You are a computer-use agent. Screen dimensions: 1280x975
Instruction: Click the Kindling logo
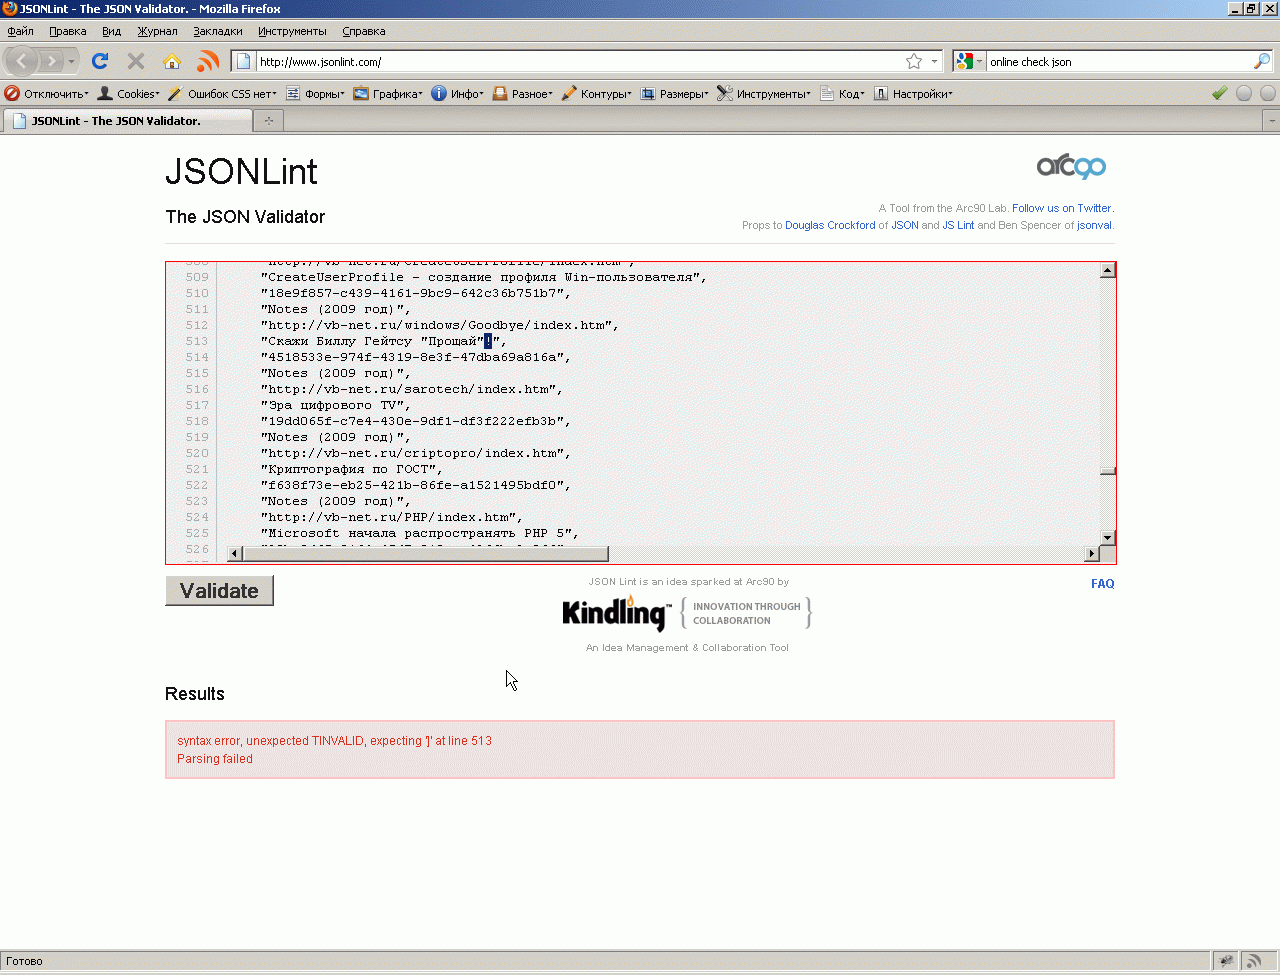pyautogui.click(x=617, y=613)
